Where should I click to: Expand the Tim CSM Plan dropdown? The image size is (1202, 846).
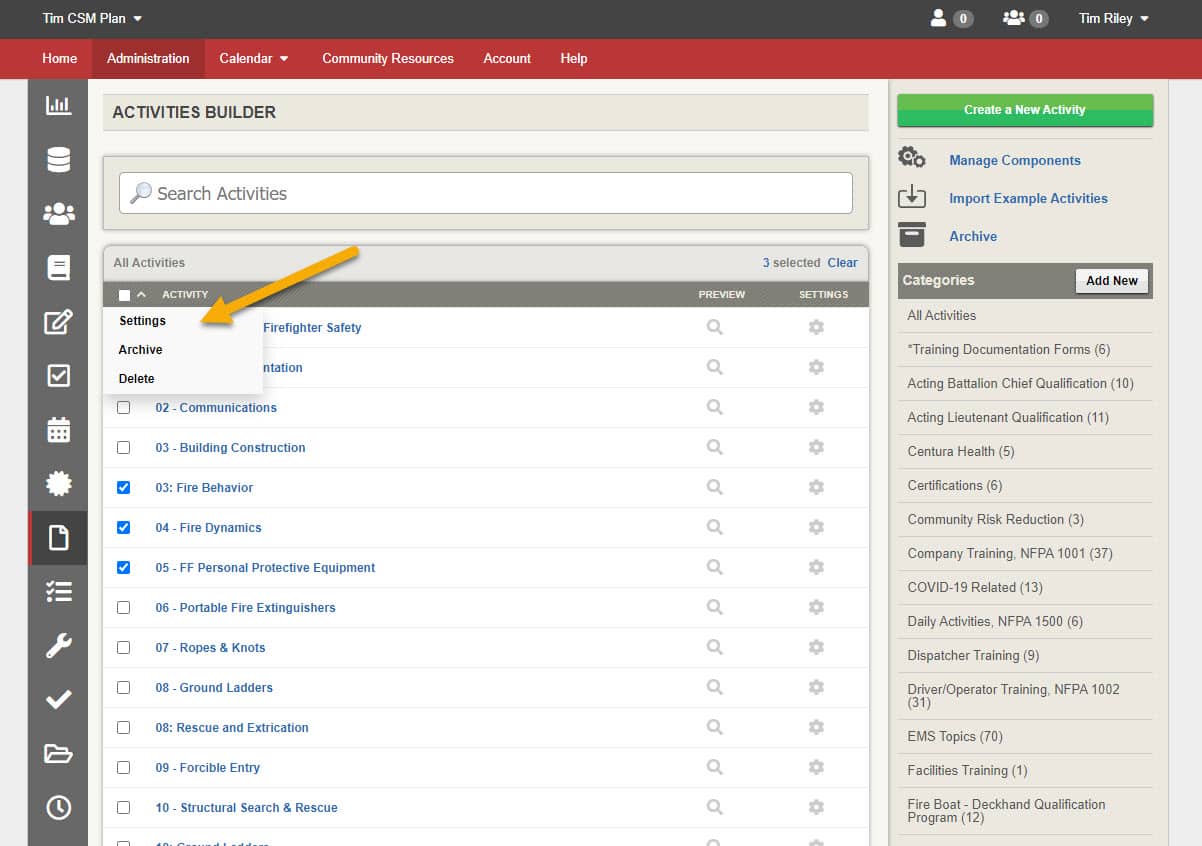92,18
